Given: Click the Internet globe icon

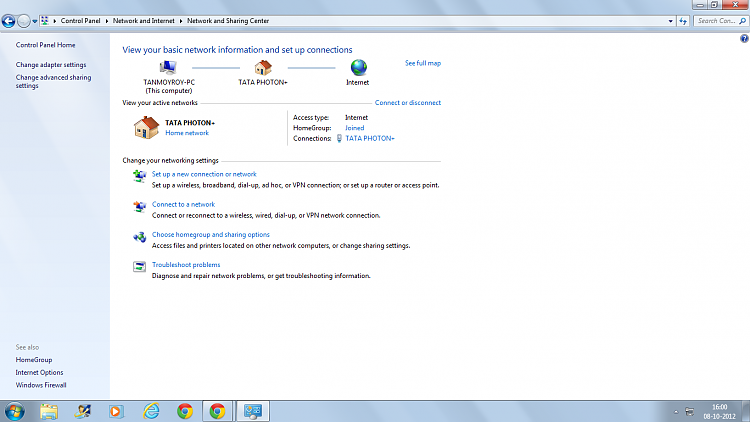Looking at the screenshot, I should pyautogui.click(x=358, y=67).
